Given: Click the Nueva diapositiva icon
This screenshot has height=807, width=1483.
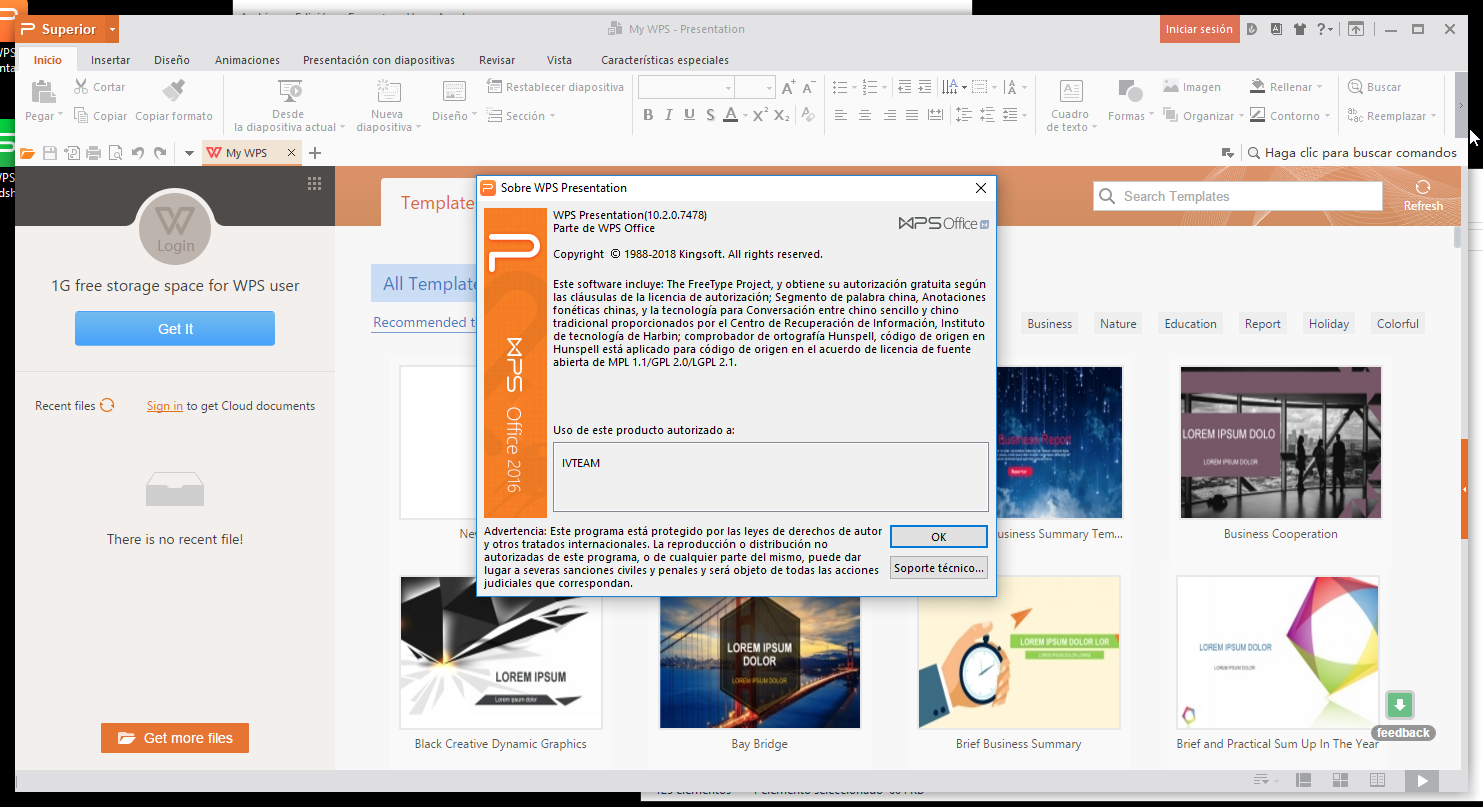Looking at the screenshot, I should pos(388,92).
